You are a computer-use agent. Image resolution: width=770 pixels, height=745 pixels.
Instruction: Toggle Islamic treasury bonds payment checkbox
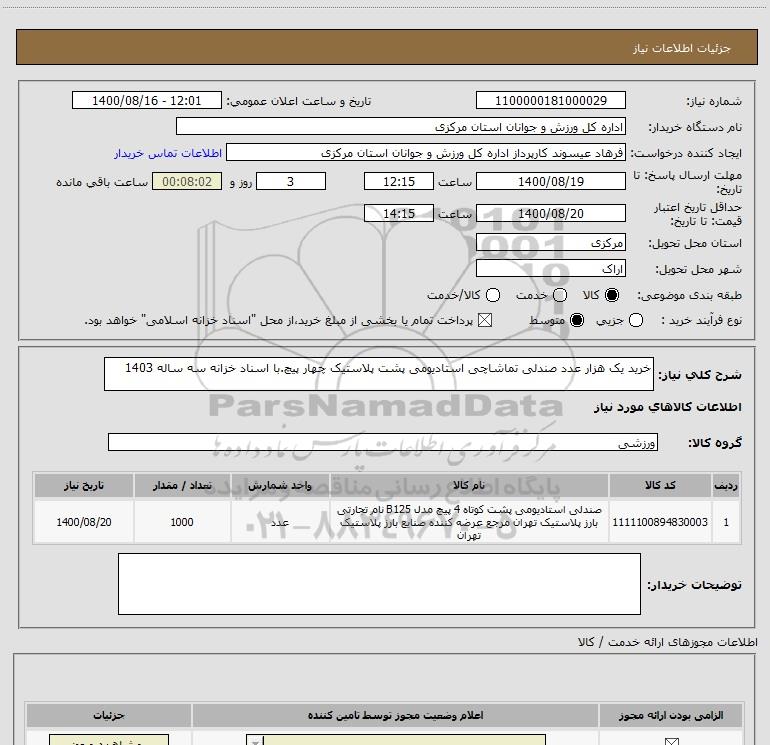tap(485, 320)
